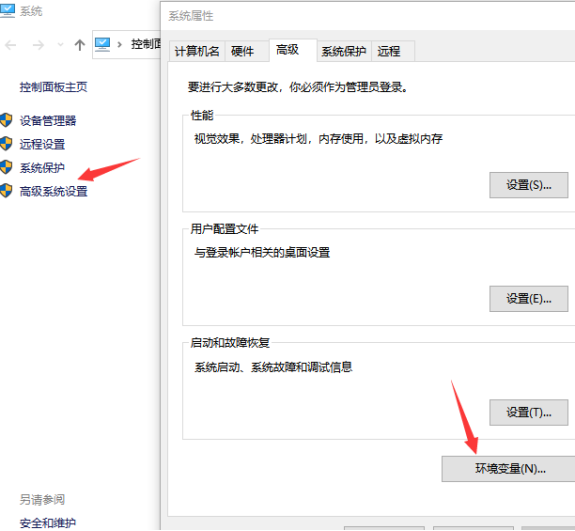
Task: Click the System window computer icon
Action: pos(7,10)
